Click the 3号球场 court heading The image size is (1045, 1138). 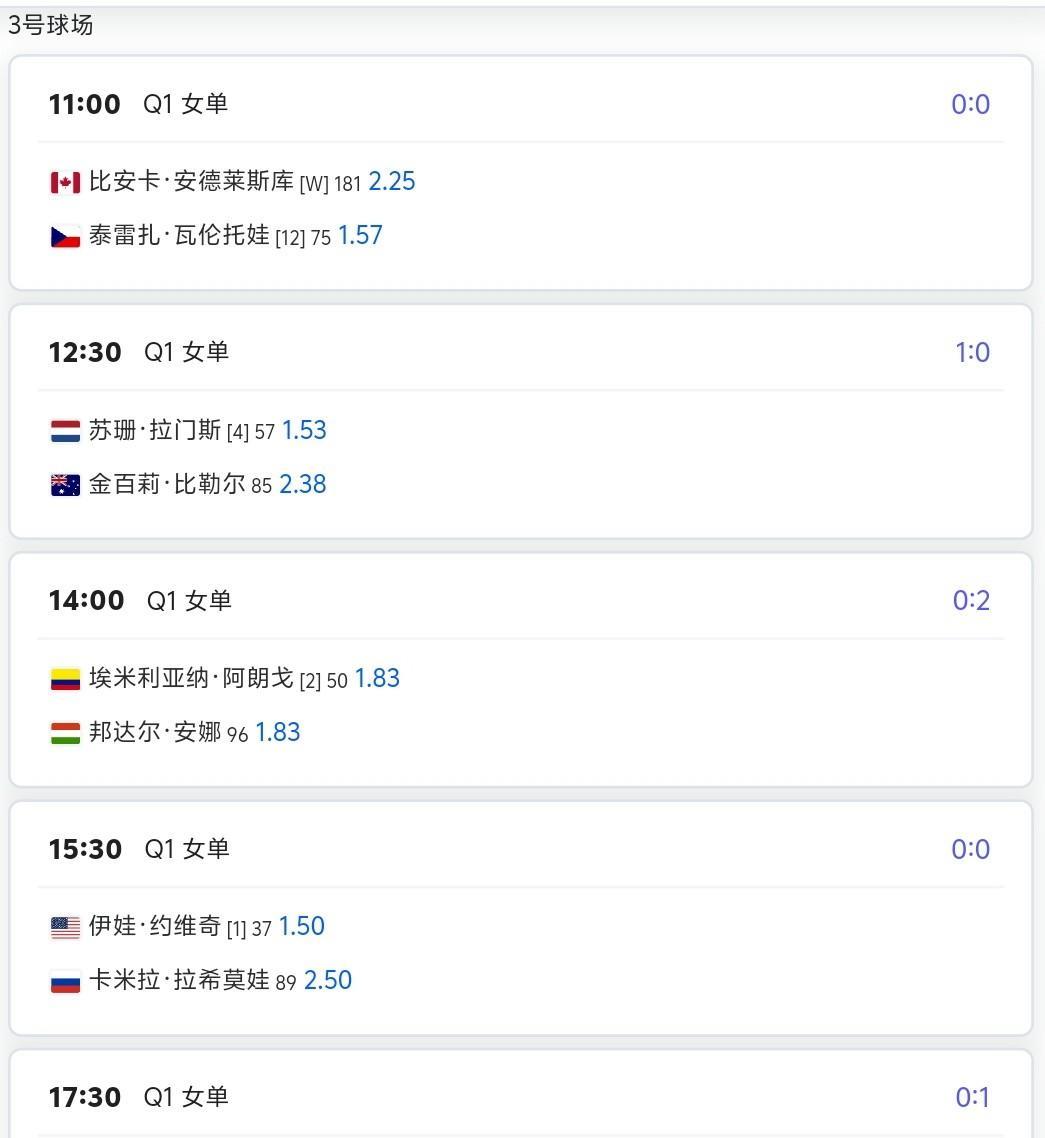(x=51, y=25)
